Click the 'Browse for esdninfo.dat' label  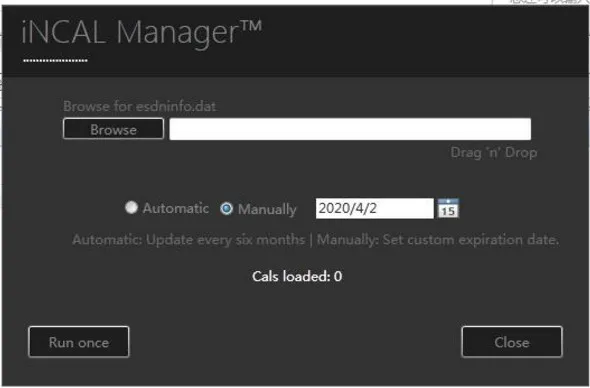[139, 107]
